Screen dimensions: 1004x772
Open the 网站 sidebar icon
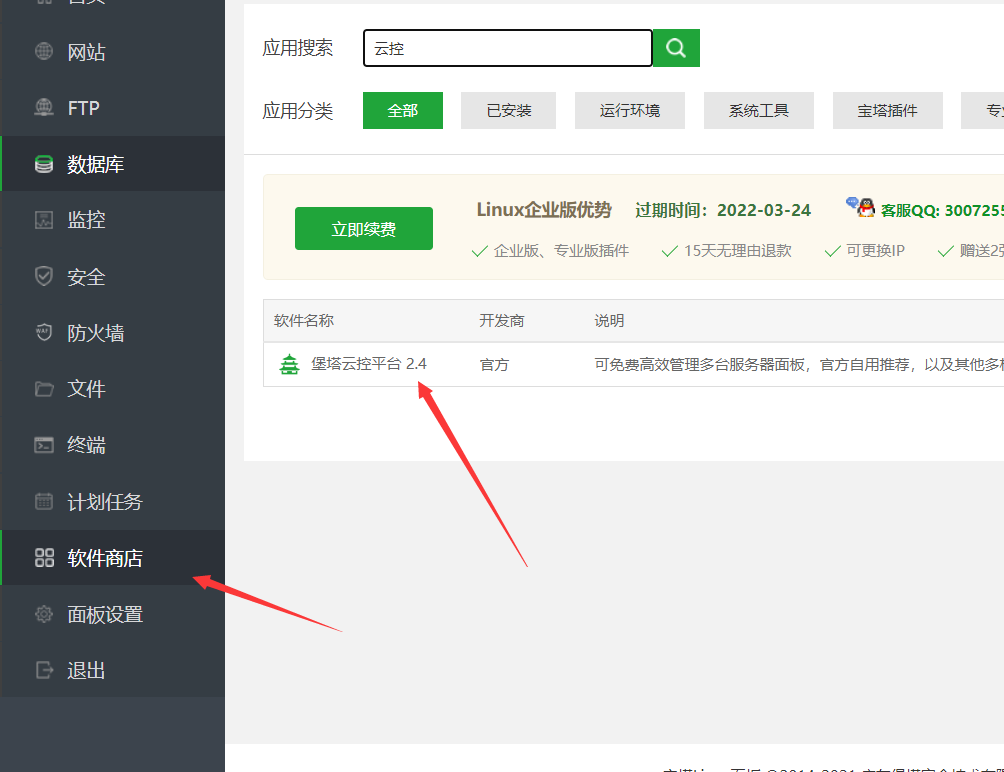[44, 51]
